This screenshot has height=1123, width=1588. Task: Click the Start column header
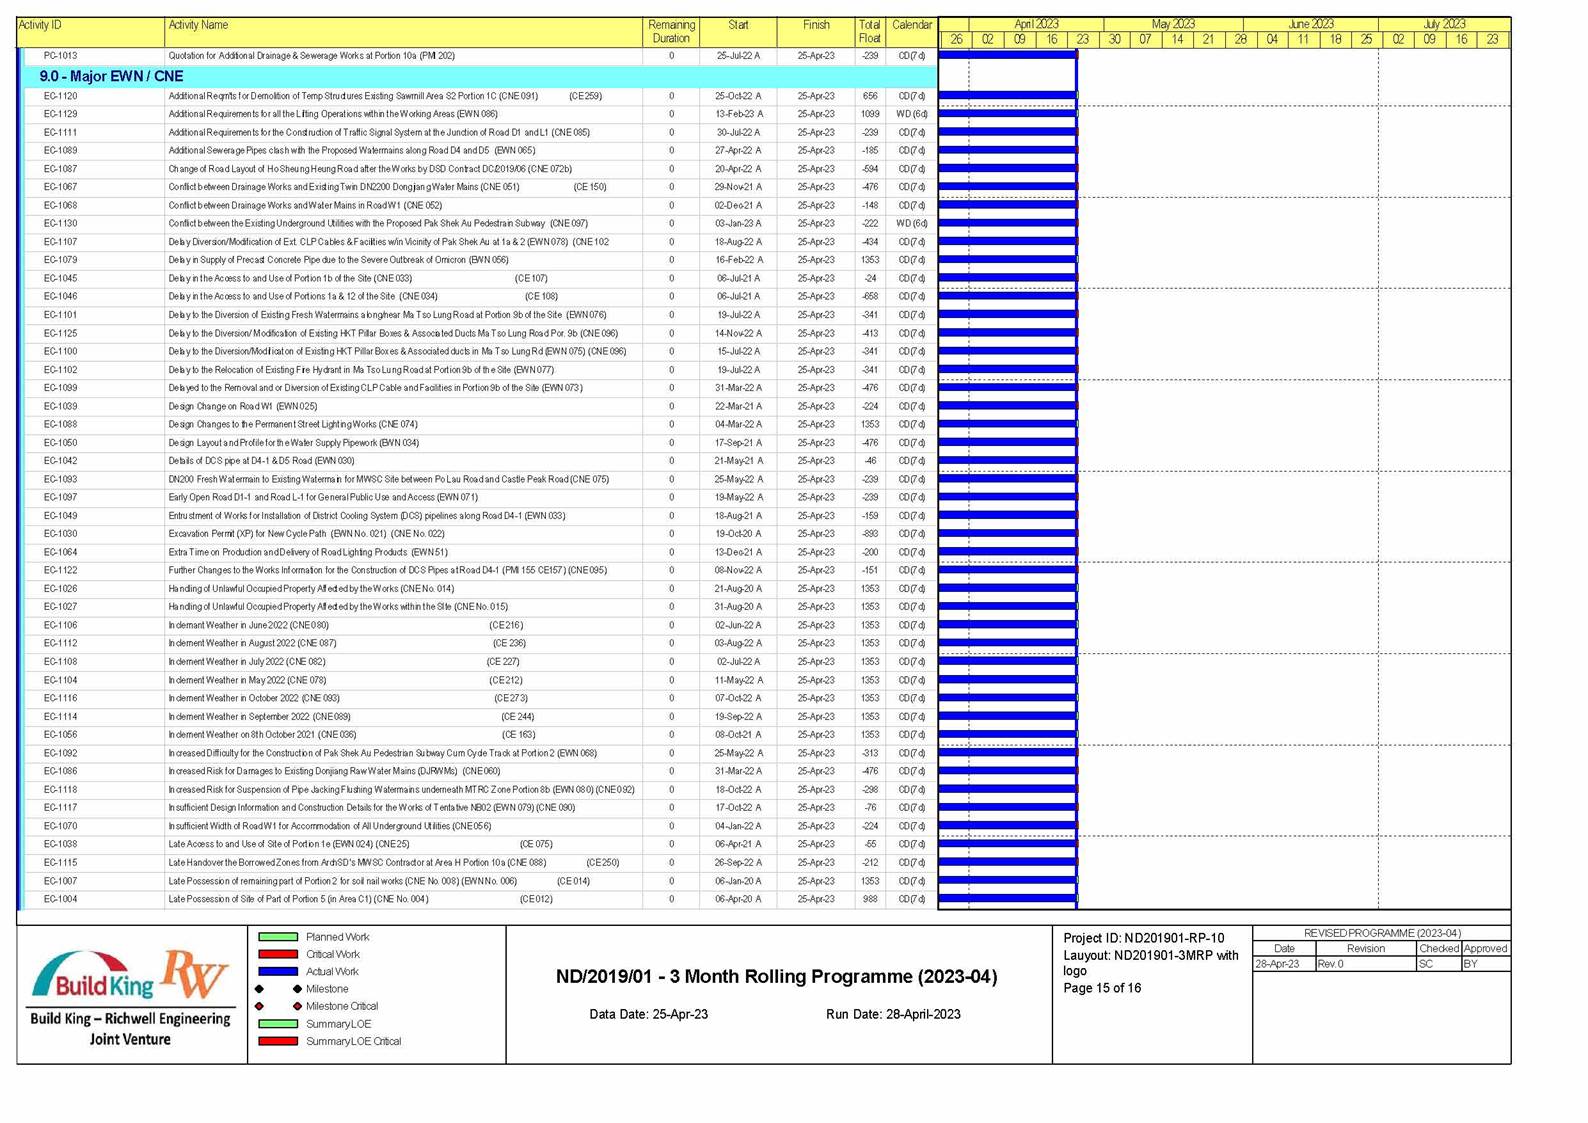pyautogui.click(x=738, y=32)
